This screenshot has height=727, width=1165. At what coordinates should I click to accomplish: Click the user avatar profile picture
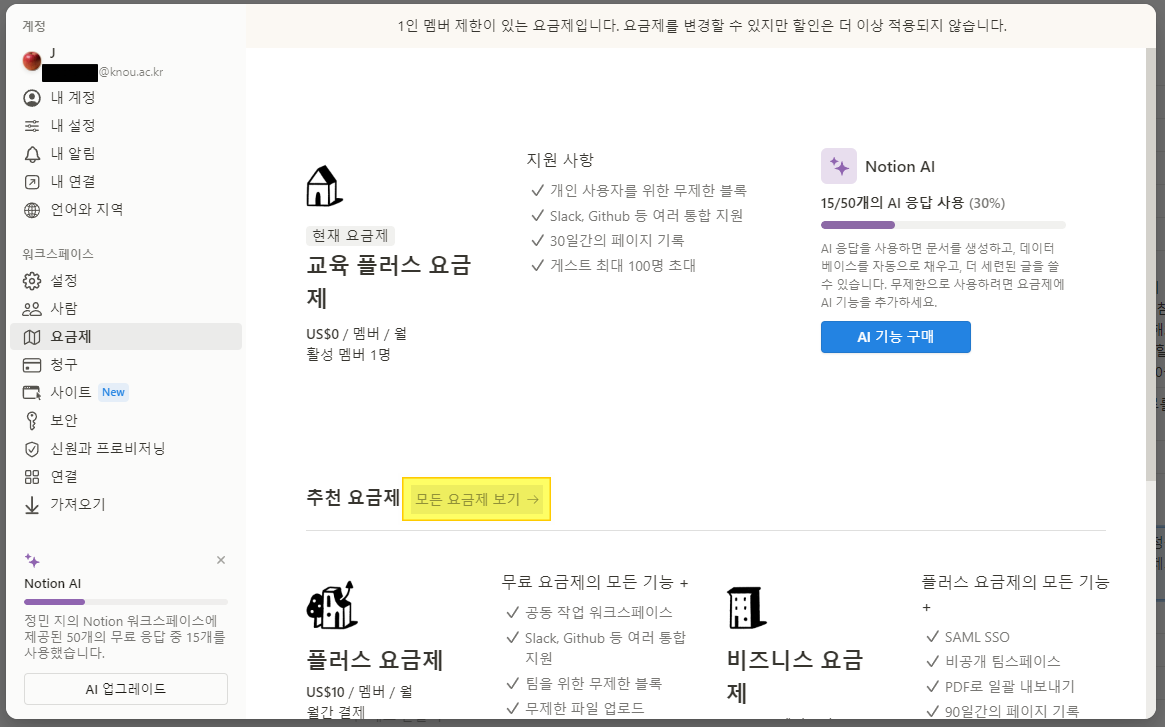point(32,62)
